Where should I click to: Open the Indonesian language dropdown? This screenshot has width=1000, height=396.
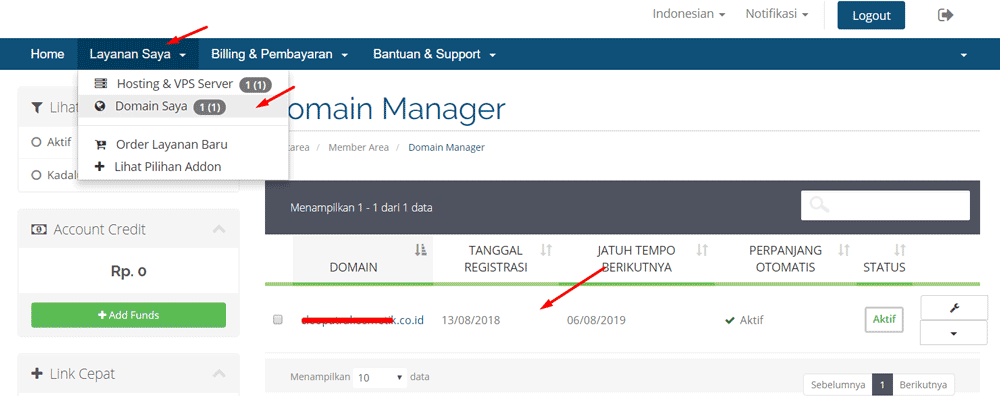(x=689, y=14)
